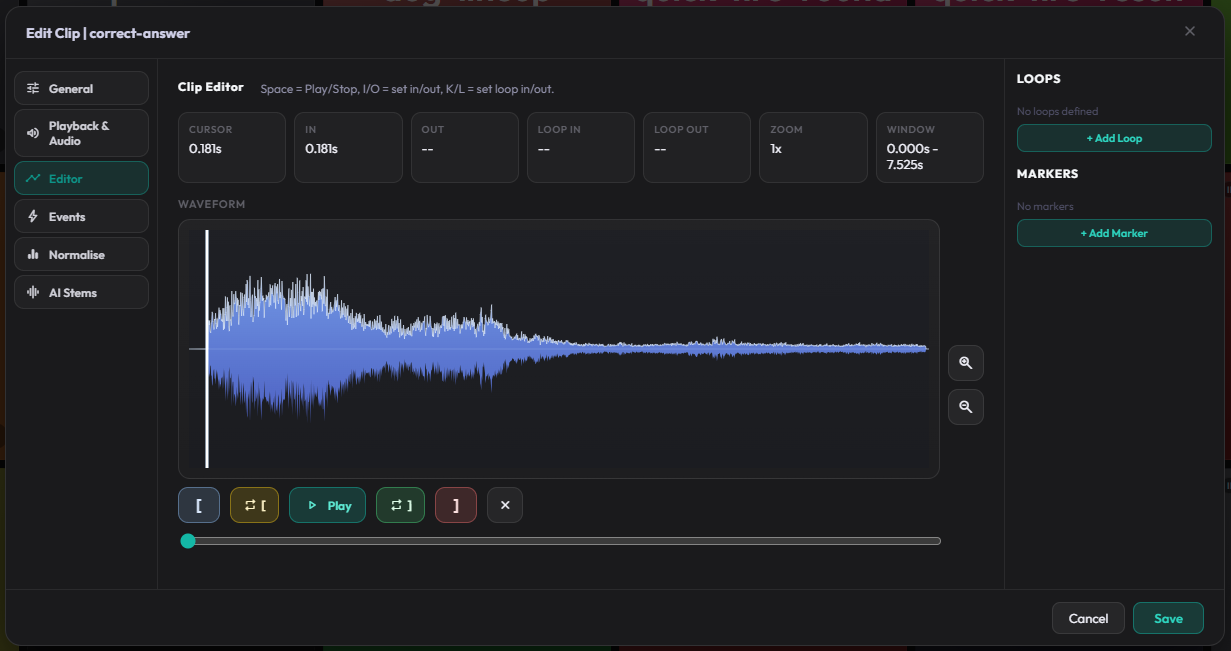Screen dimensions: 1231x651
Task: Clear in/out points with the X button
Action: [x=505, y=505]
